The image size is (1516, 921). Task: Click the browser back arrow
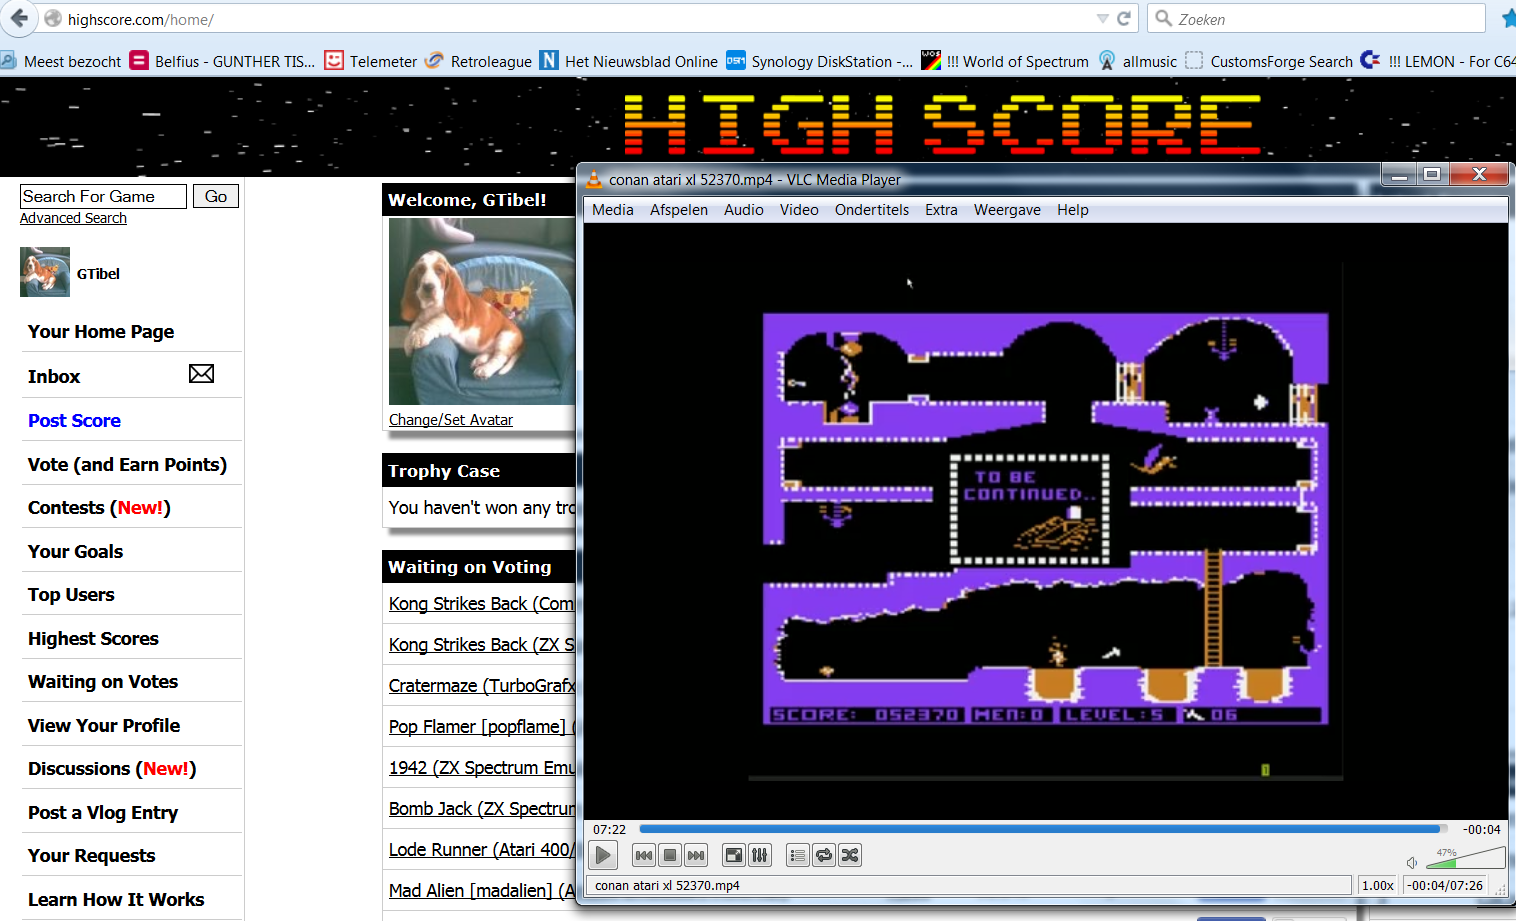coord(19,18)
